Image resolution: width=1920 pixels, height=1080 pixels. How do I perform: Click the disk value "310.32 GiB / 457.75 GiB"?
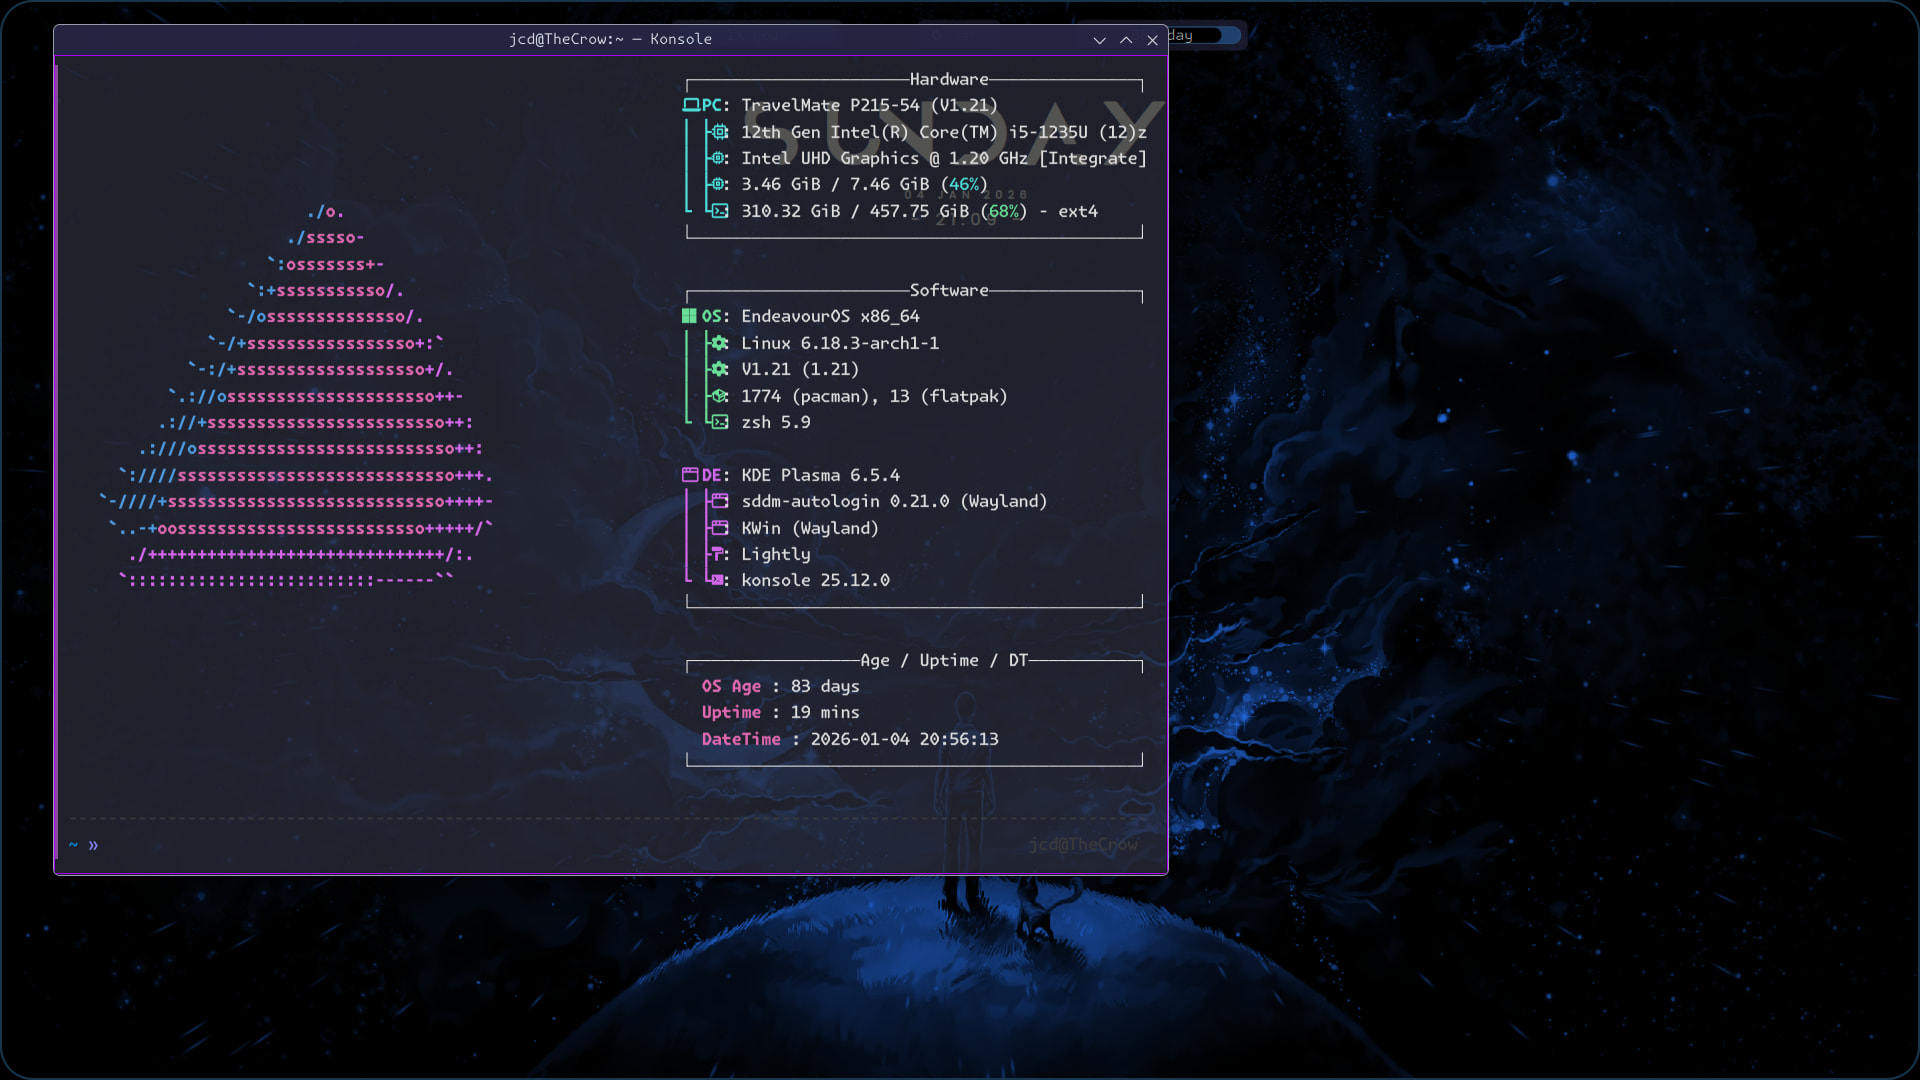[855, 211]
